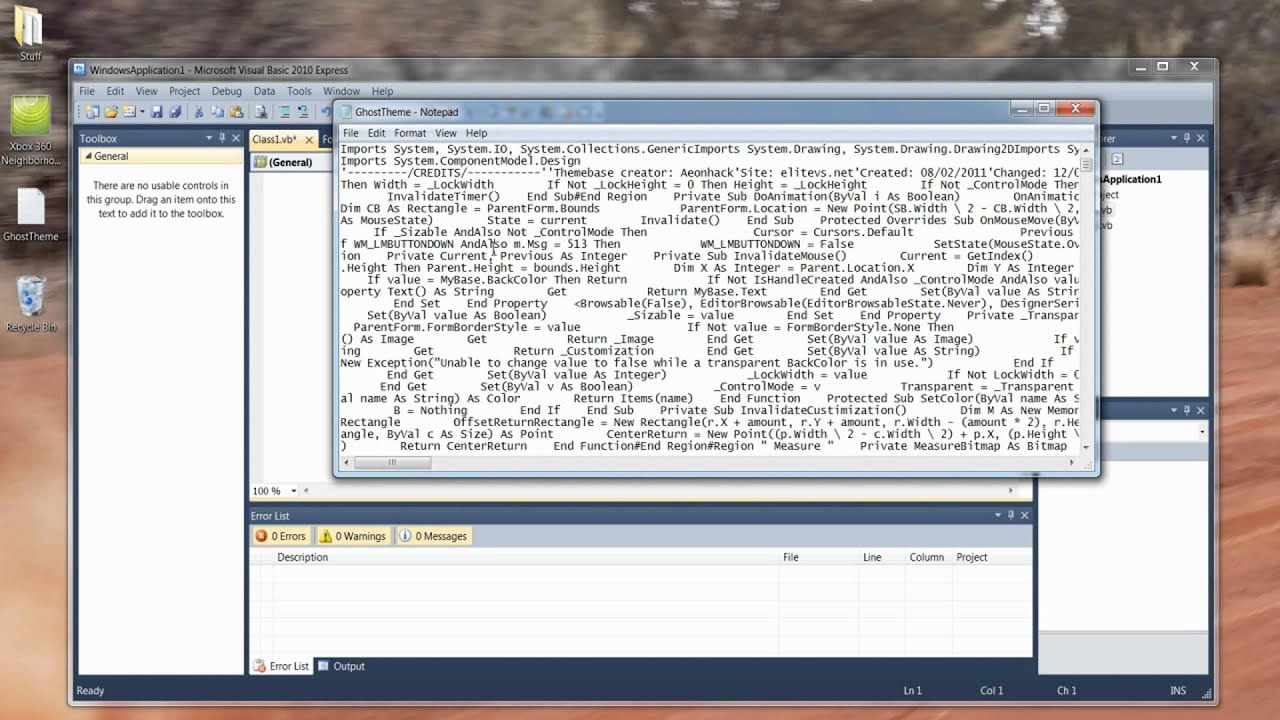Screen dimensions: 1280x720
Task: Click the Solution Explorer auto-hide pin icon
Action: tap(1187, 138)
